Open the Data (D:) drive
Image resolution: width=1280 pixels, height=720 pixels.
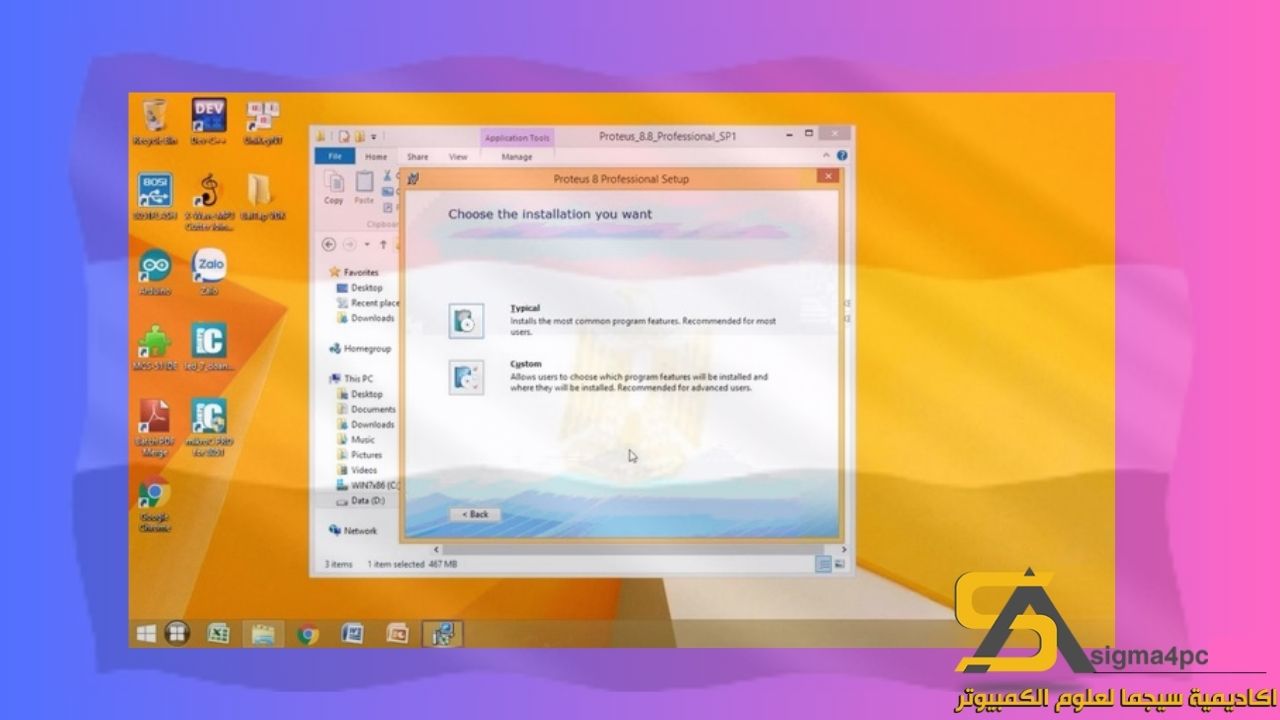coord(362,500)
